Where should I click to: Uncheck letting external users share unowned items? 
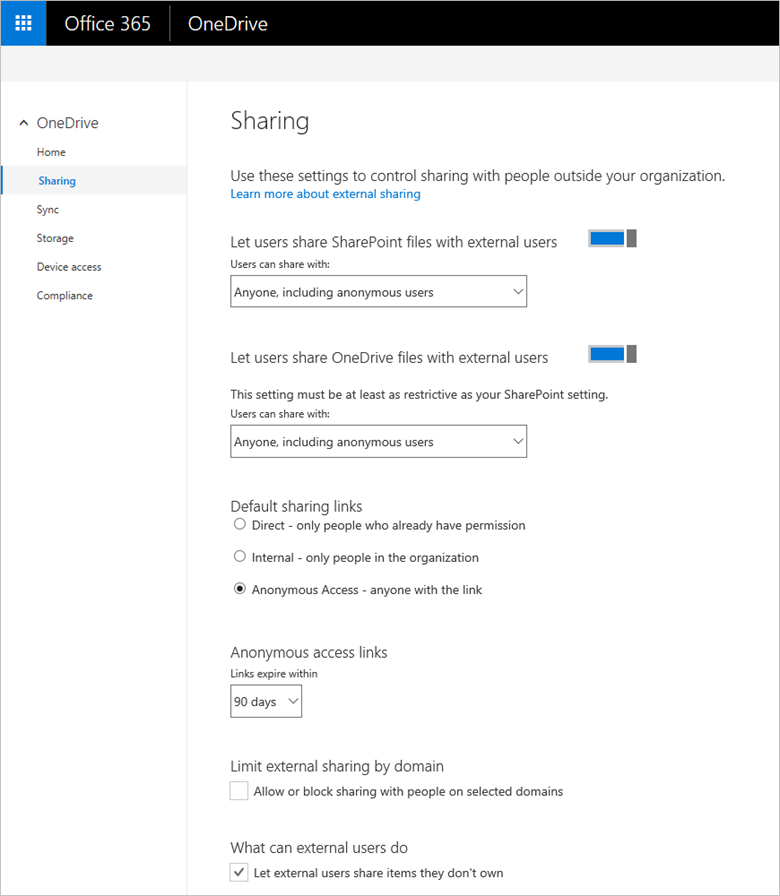pos(238,871)
